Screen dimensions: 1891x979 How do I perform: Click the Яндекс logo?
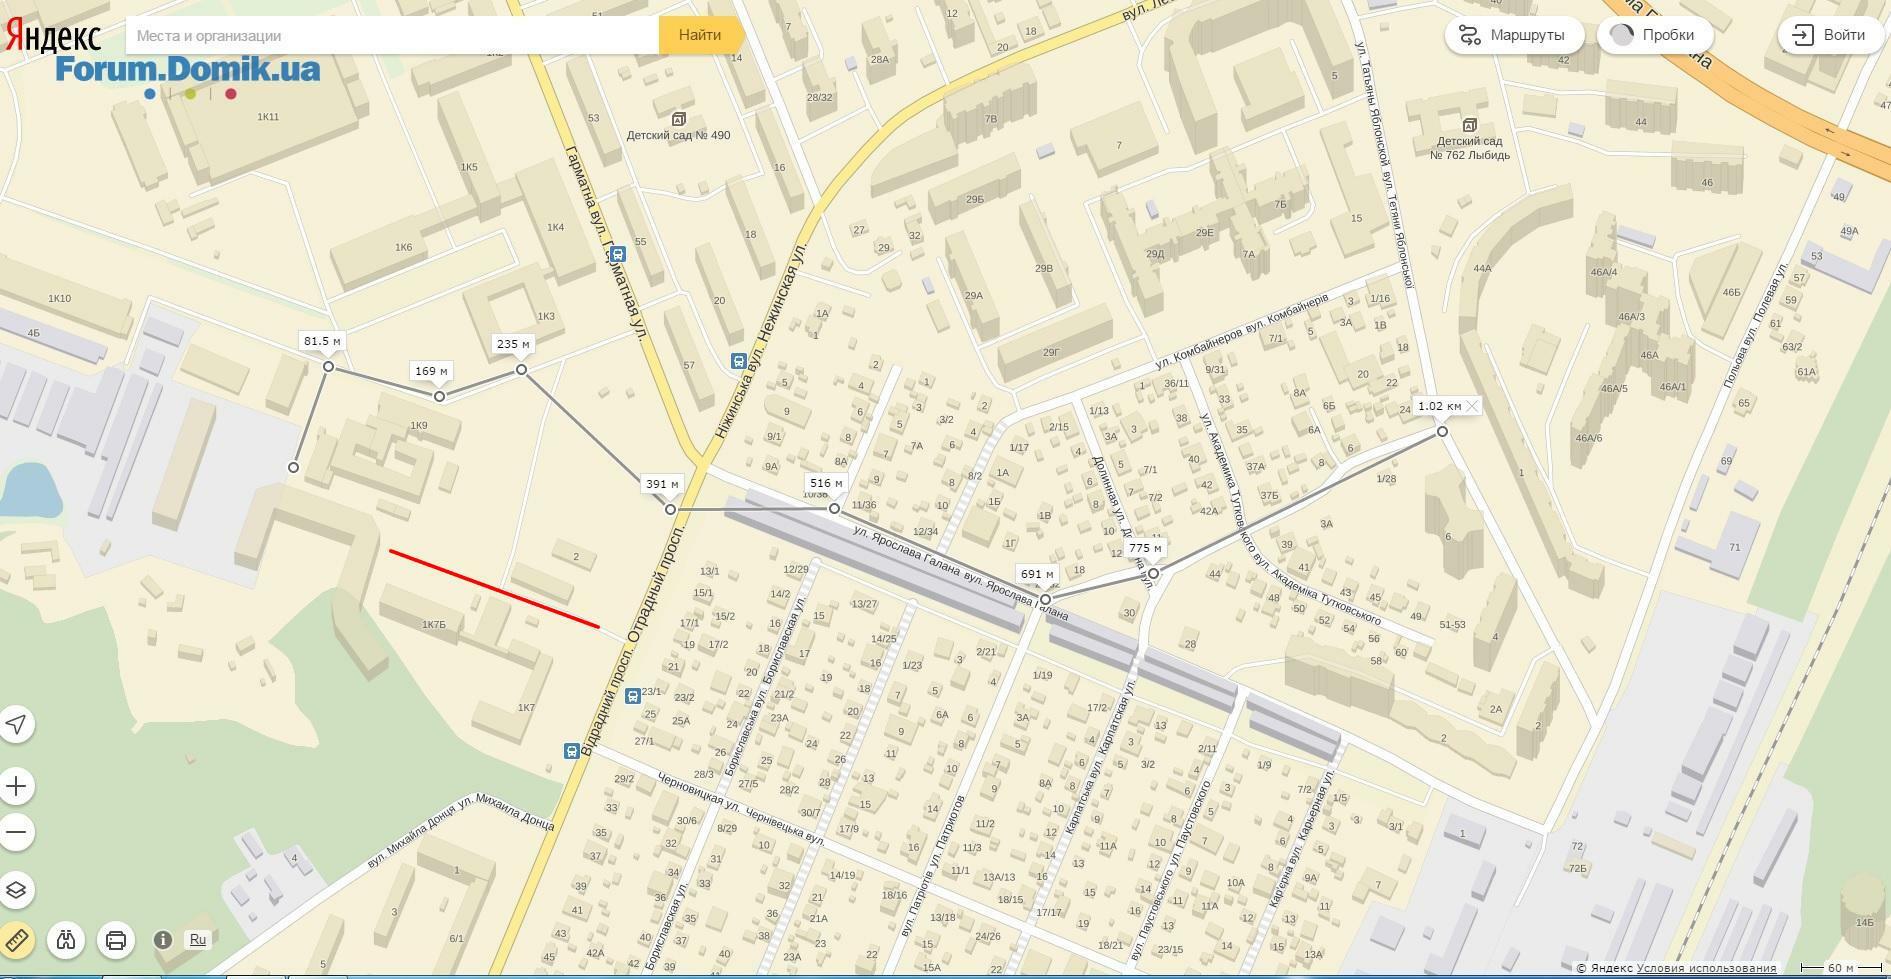pos(53,36)
